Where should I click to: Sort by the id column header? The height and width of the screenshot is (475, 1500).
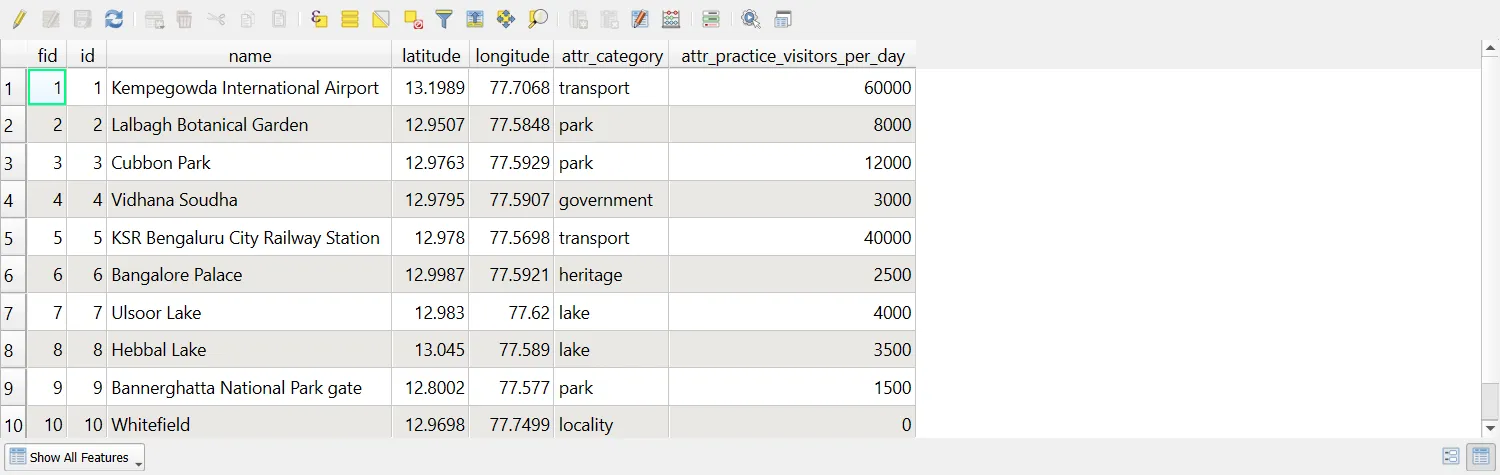click(87, 56)
